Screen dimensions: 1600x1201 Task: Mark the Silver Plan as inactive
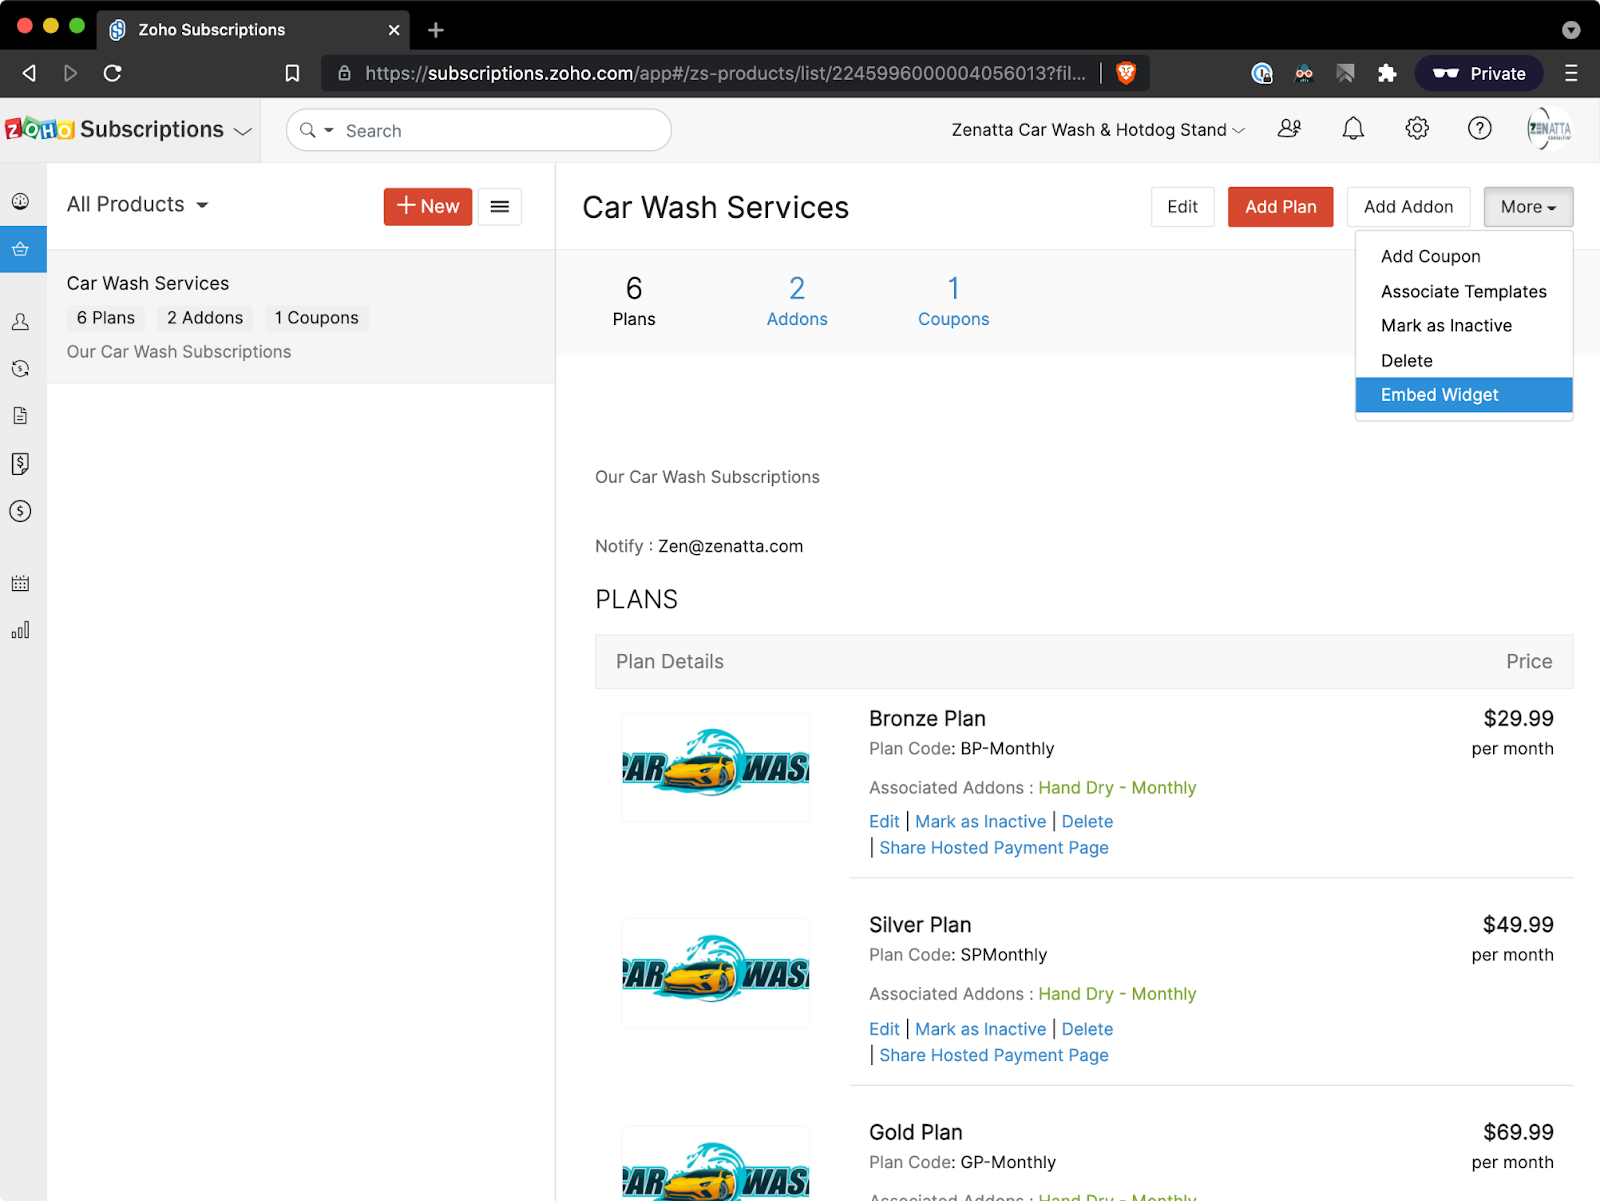pos(980,1029)
